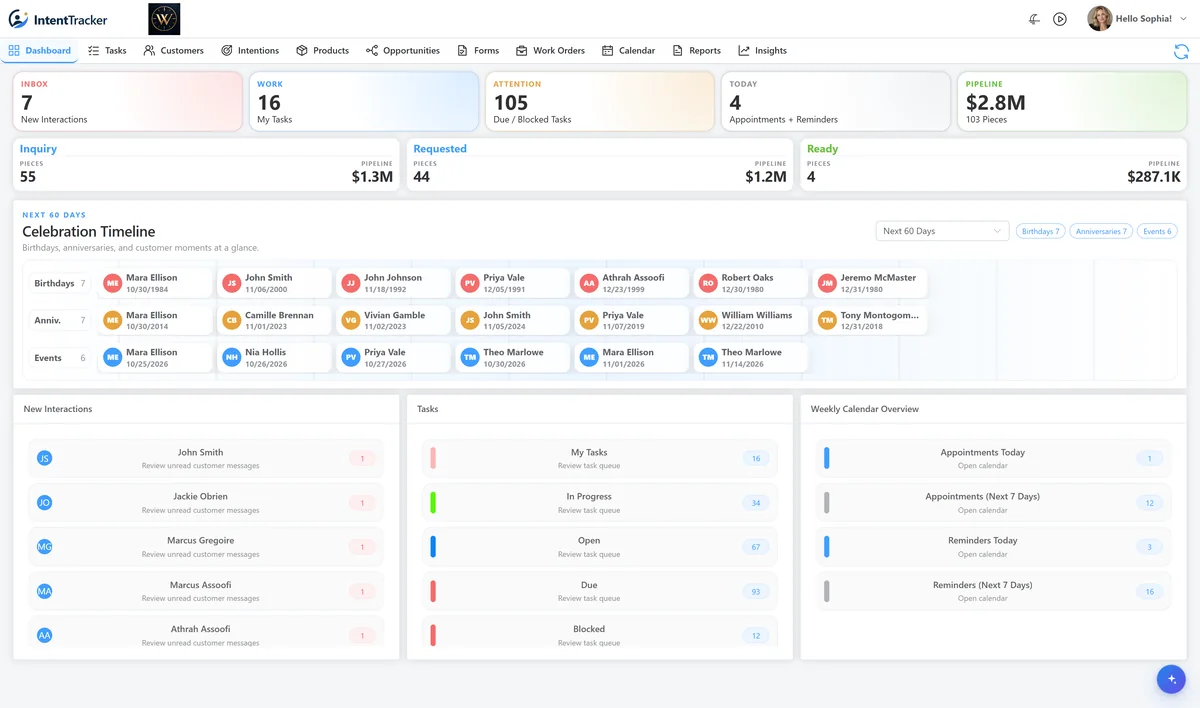This screenshot has width=1200, height=708.
Task: Click Appointments (Next 7 Days) badge 12
Action: pyautogui.click(x=1150, y=502)
